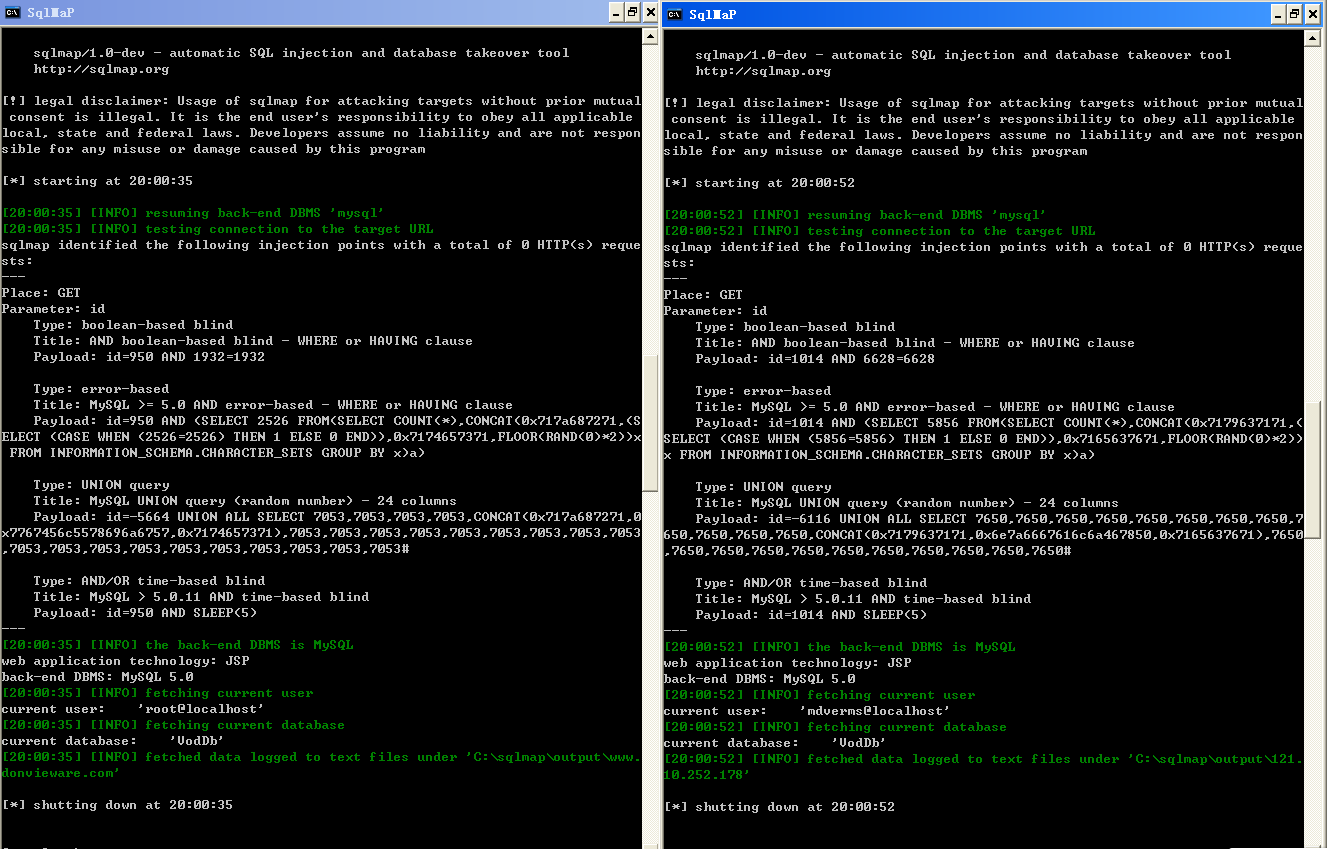Image resolution: width=1327 pixels, height=849 pixels.
Task: Click 'shutting down at 20:00:35' line
Action: point(117,805)
